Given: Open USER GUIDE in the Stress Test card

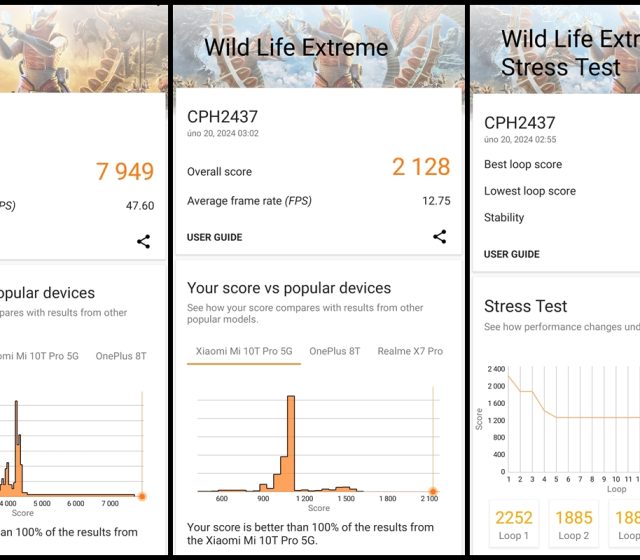Looking at the screenshot, I should (x=511, y=254).
